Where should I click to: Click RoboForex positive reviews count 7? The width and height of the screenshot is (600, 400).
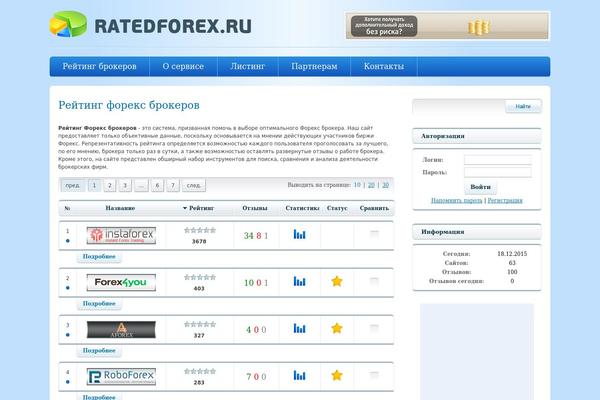(249, 377)
